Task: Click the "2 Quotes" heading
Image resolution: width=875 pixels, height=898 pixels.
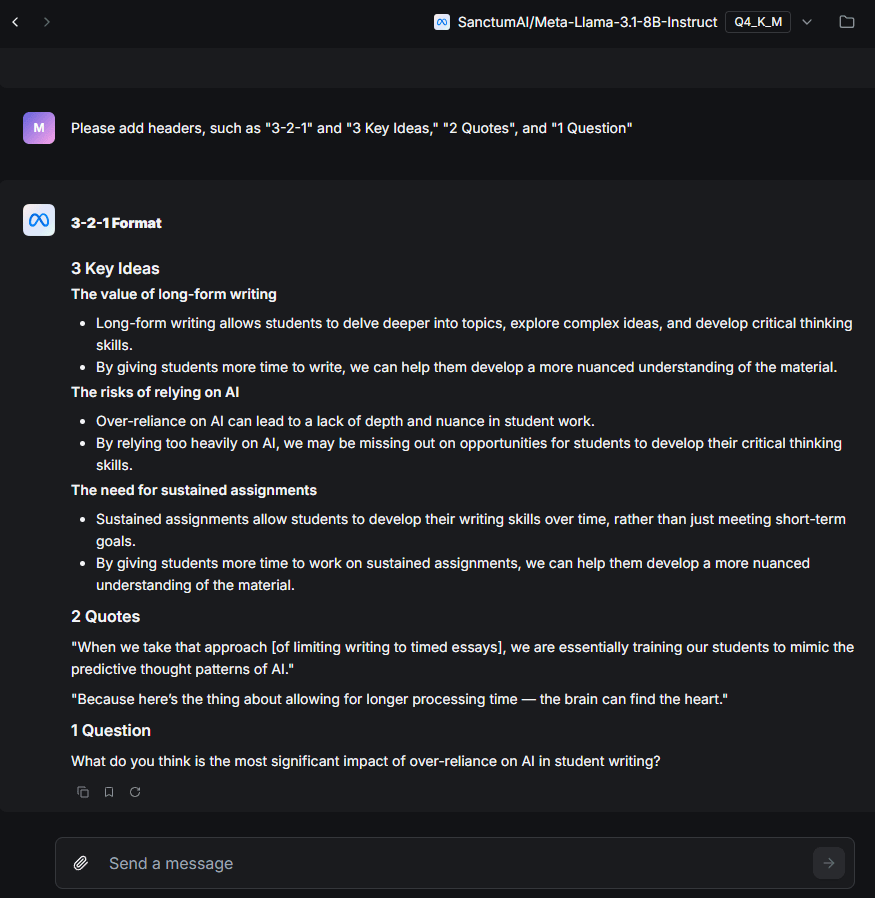Action: click(105, 616)
